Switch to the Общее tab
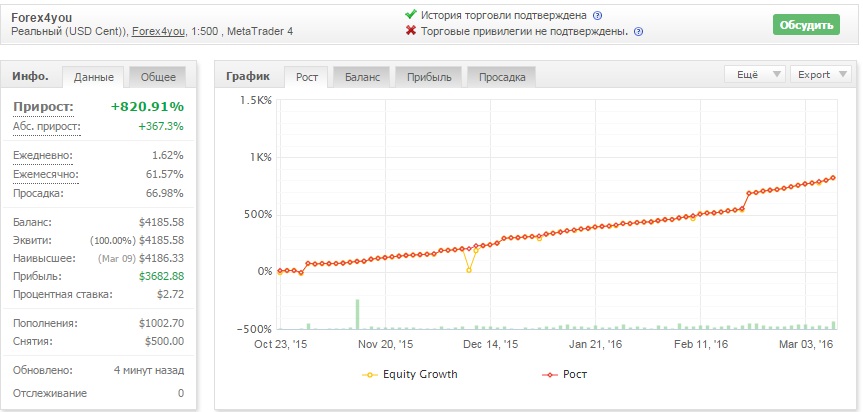863x412 pixels. 158,77
